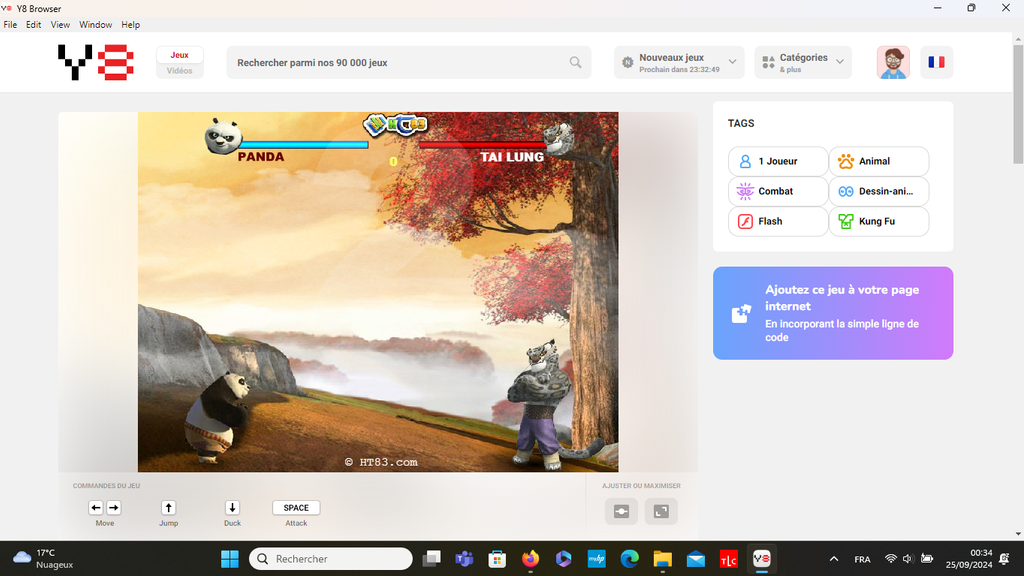This screenshot has height=576, width=1024.
Task: Click the fit-to-size game icon
Action: [x=621, y=511]
